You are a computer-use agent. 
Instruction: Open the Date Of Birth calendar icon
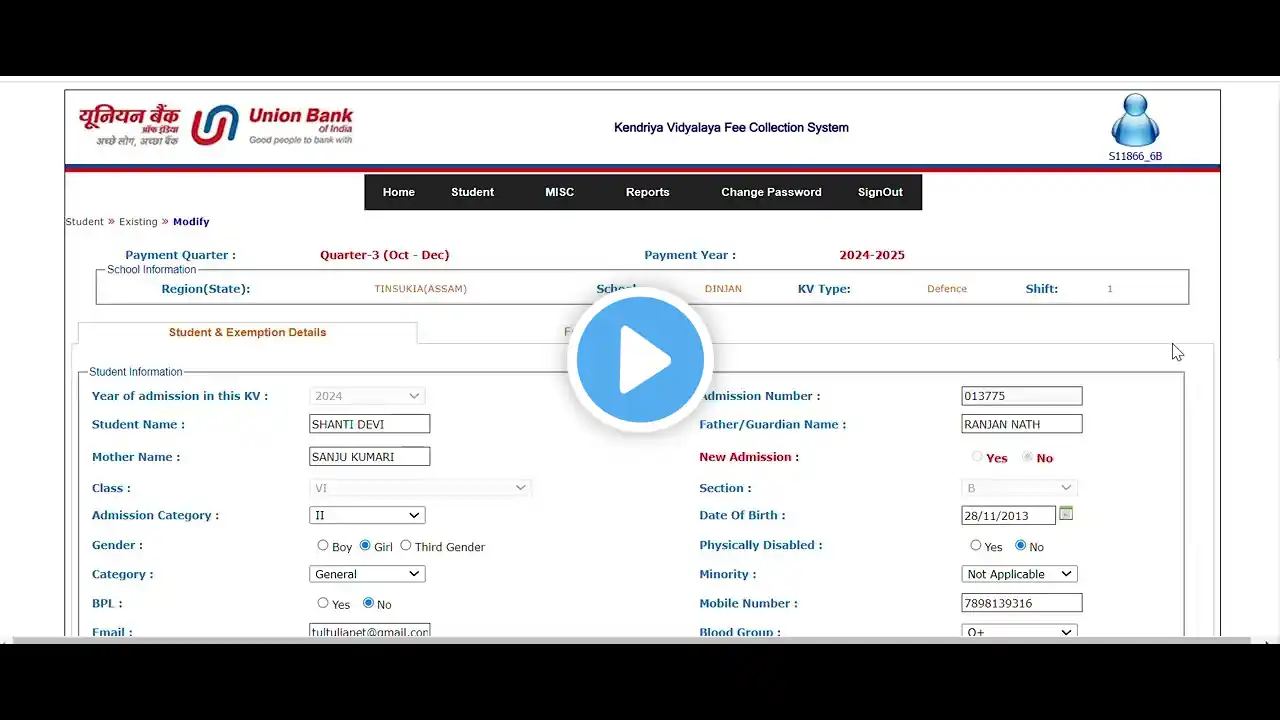coord(1066,514)
